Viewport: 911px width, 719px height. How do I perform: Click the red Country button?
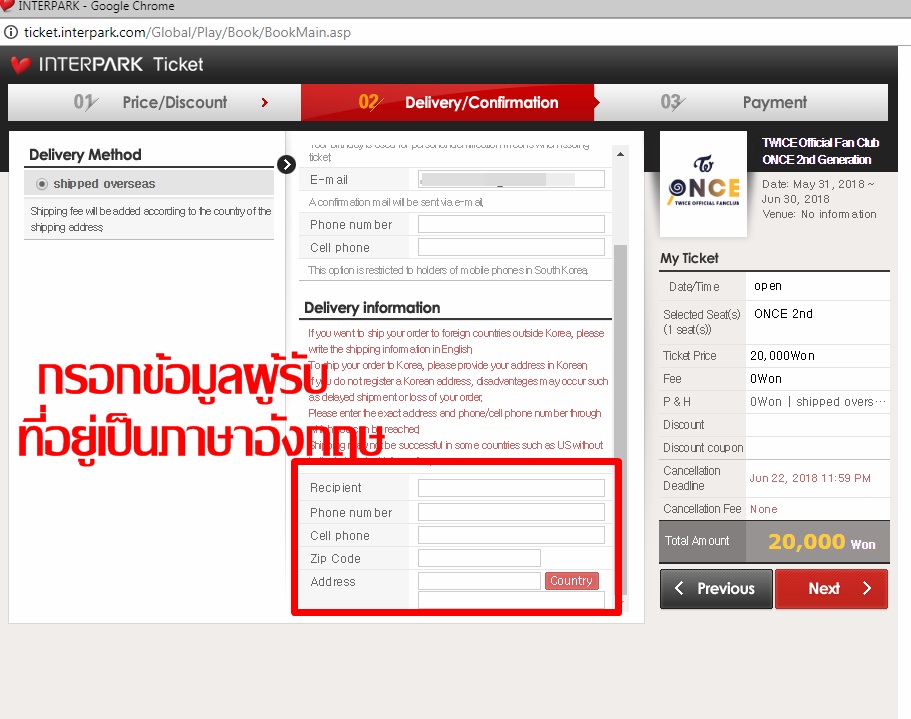[572, 581]
